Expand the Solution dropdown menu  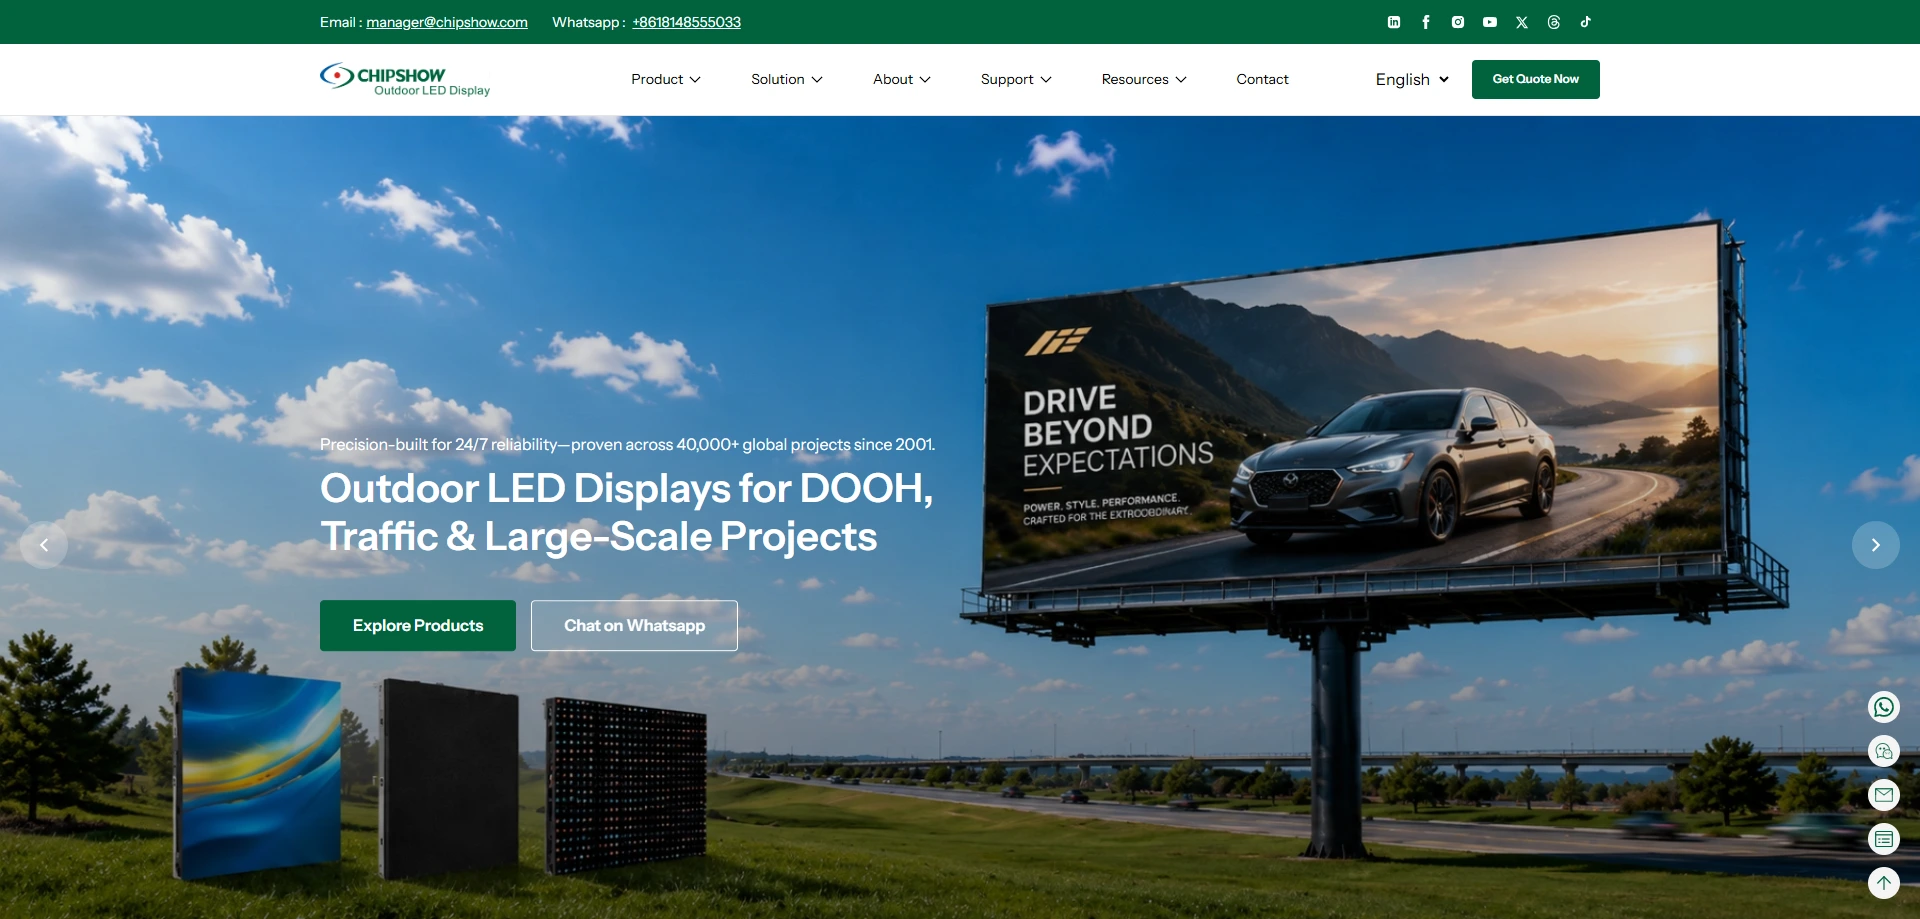(x=787, y=79)
